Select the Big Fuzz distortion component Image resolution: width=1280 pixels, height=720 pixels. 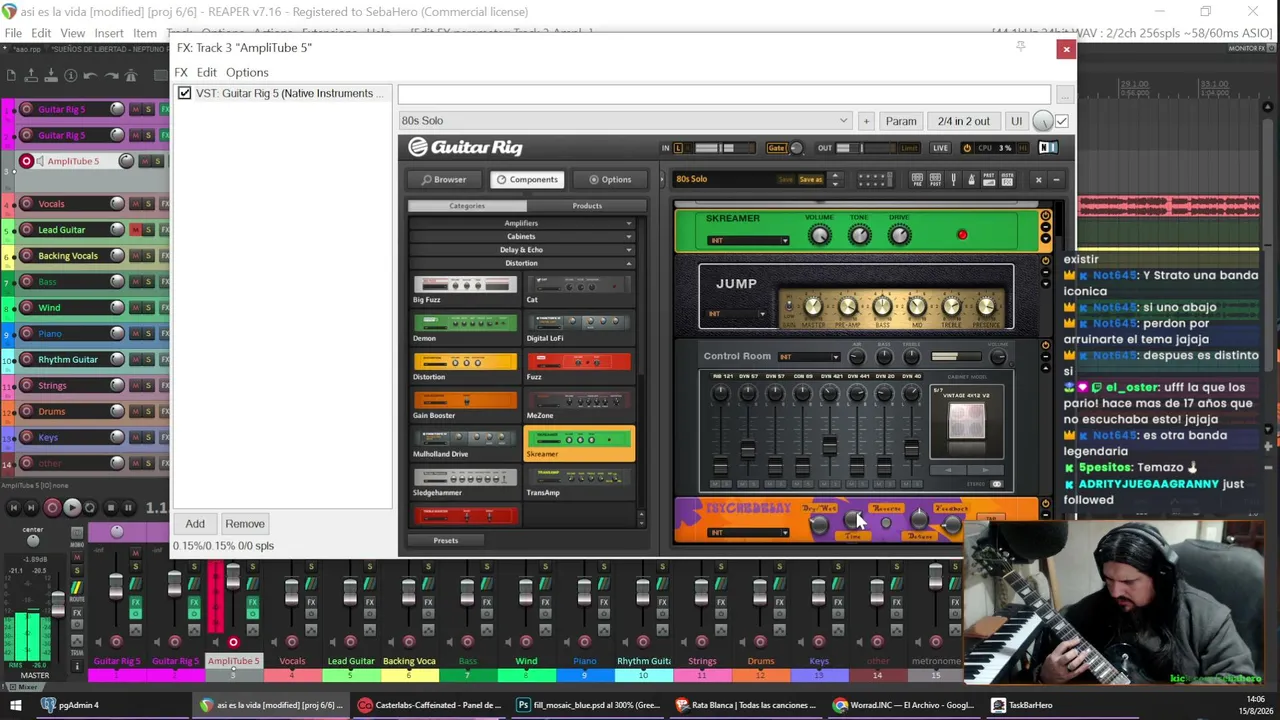point(465,290)
